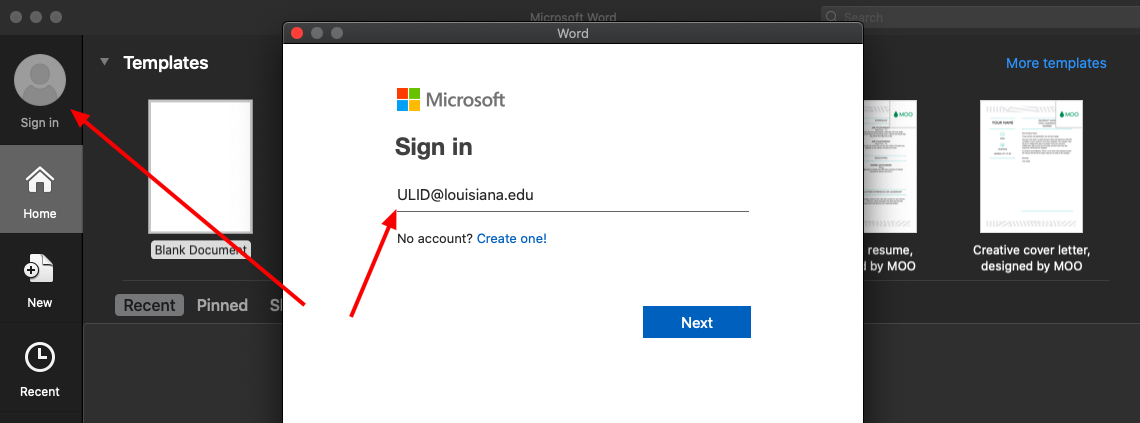Click the email field showing ULID@louisiana.edu
The width and height of the screenshot is (1140, 423).
(x=573, y=196)
